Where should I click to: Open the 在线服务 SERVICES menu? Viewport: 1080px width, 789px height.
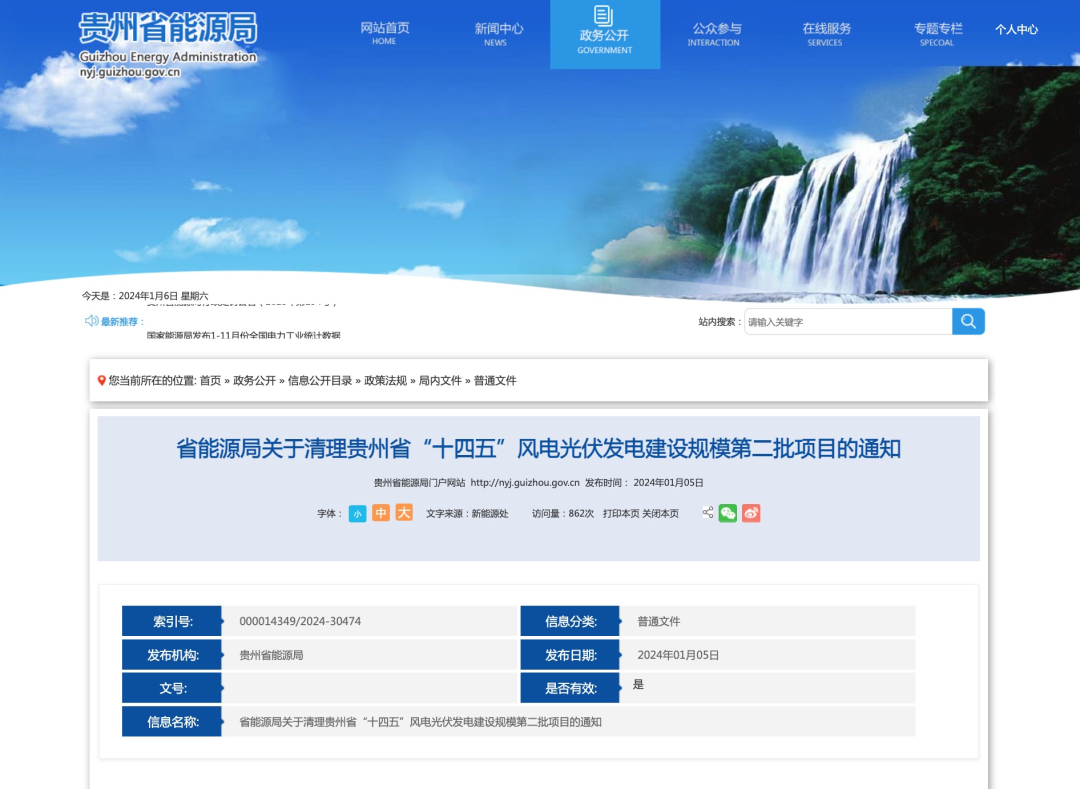click(x=826, y=34)
